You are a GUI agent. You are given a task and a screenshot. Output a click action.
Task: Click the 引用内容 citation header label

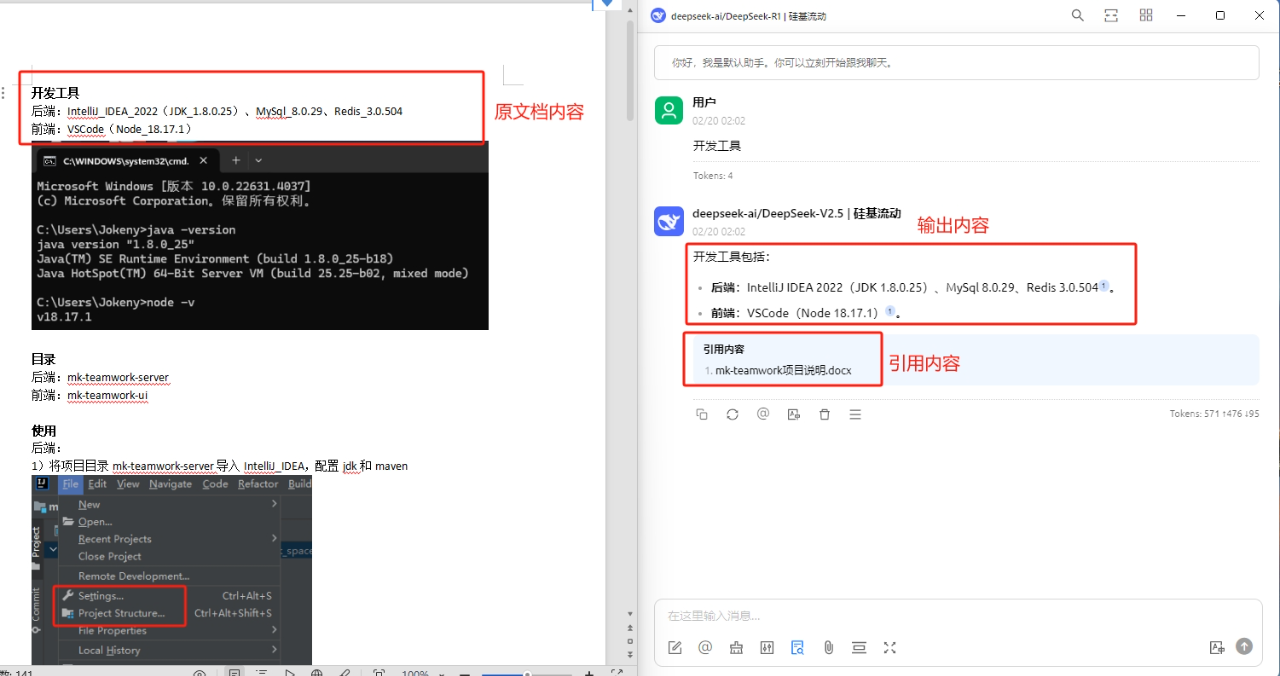coord(723,349)
